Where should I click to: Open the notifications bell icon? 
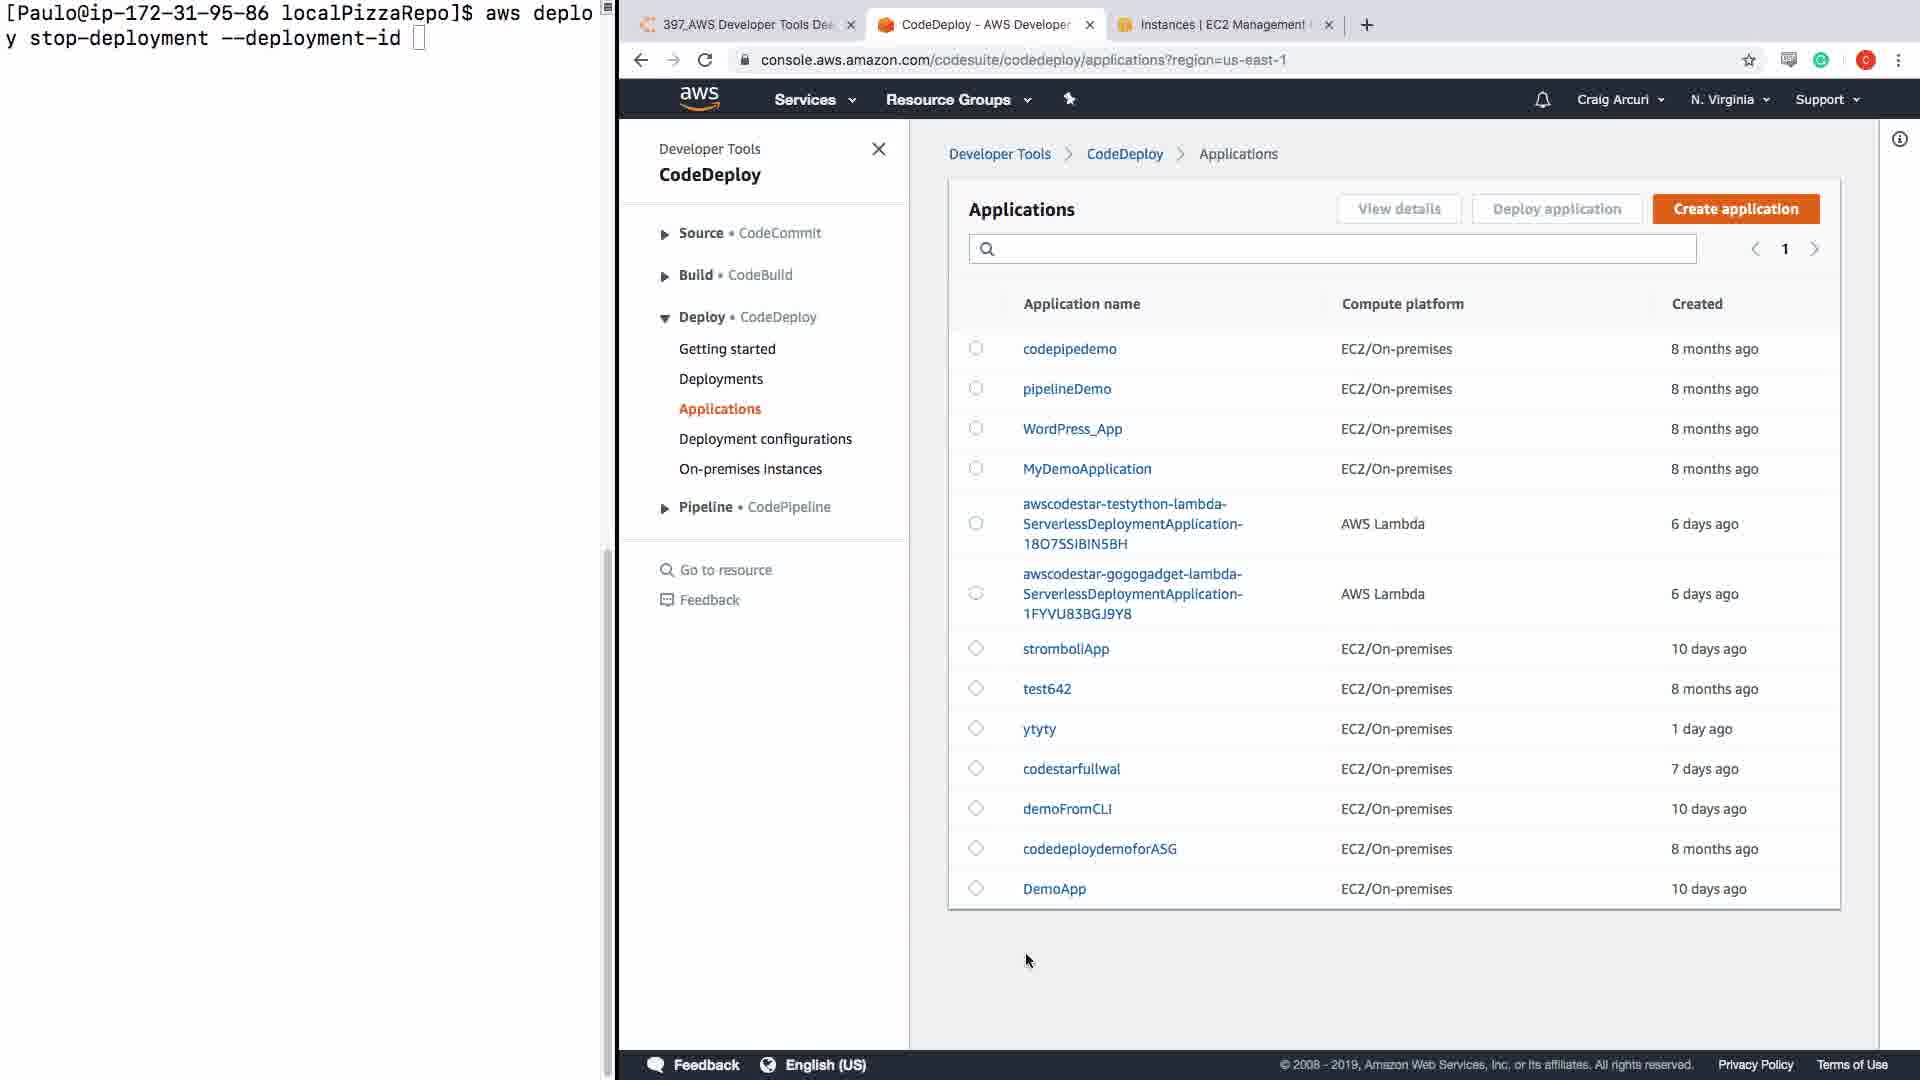[x=1542, y=100]
